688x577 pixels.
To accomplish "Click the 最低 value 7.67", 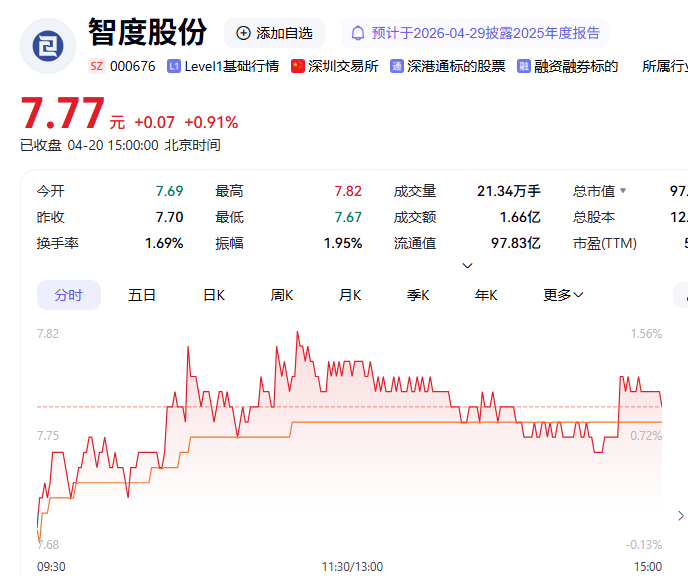I will click(x=348, y=217).
